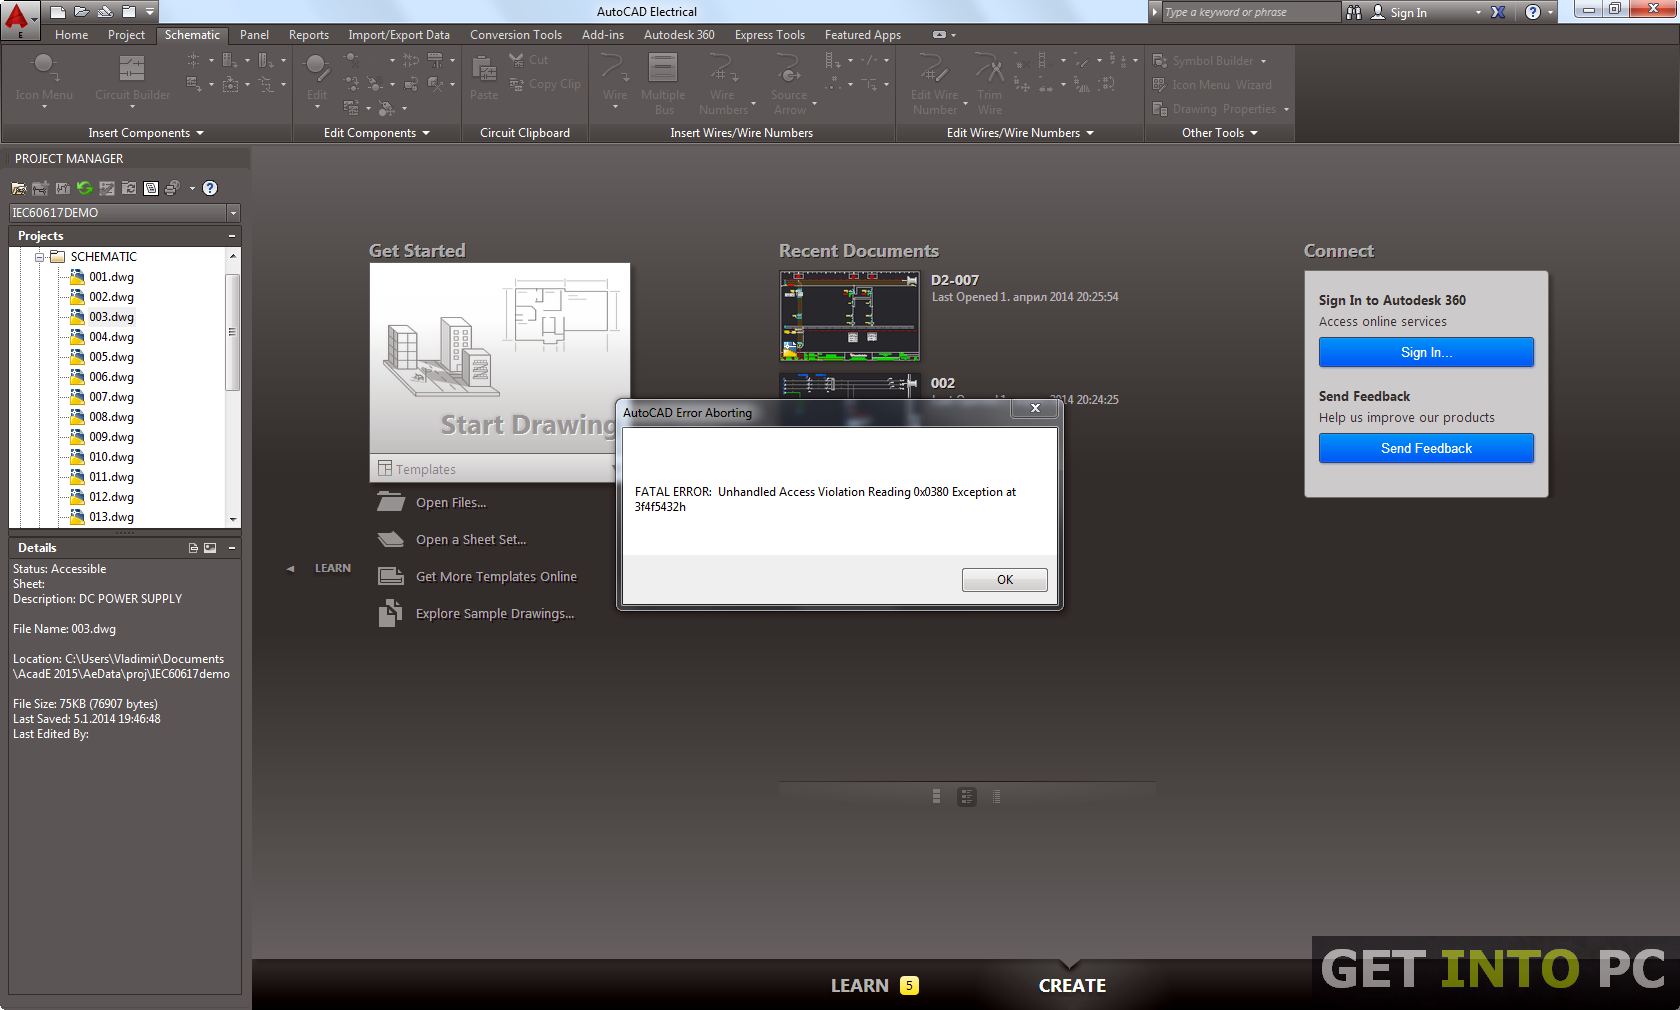Click OK in the Error Aborting dialog
This screenshot has width=1680, height=1010.
(x=1005, y=580)
